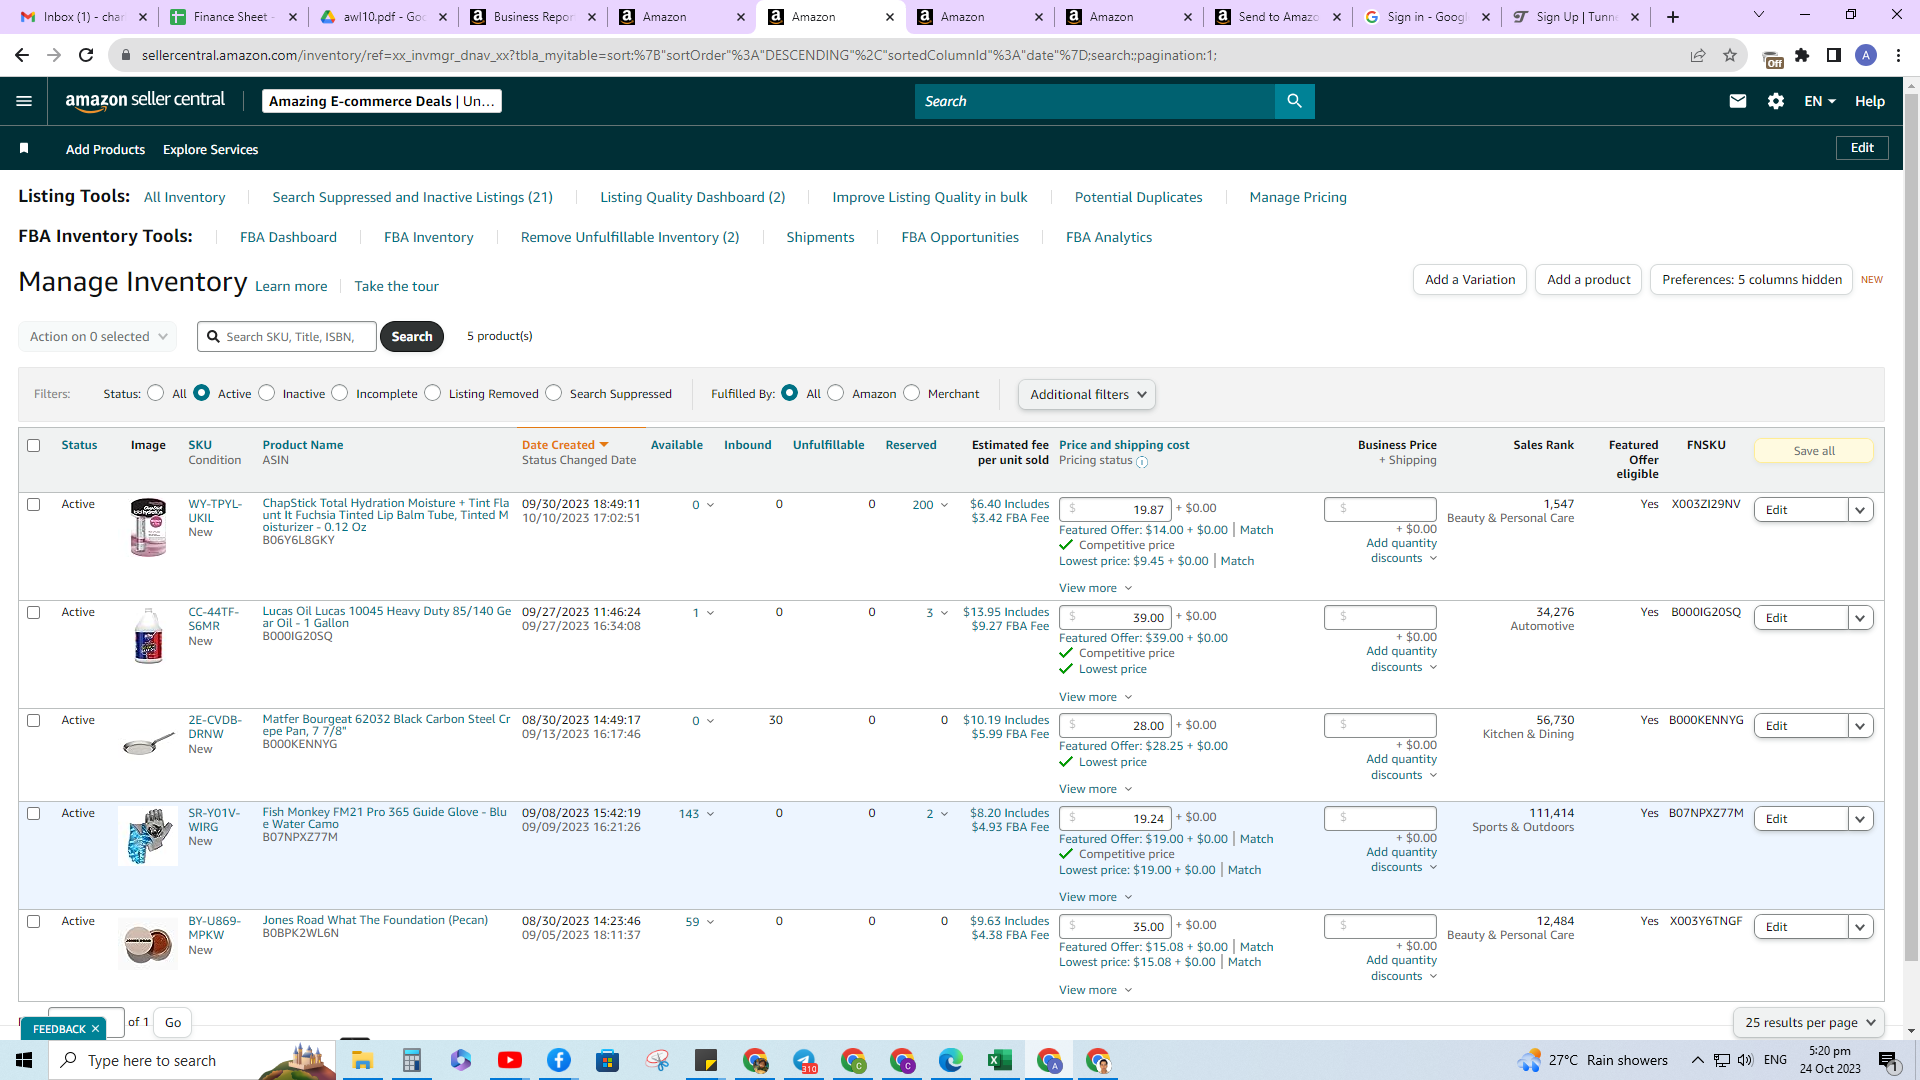This screenshot has width=1920, height=1080.
Task: Open the Seller Central hamburger menu
Action: pos(24,101)
